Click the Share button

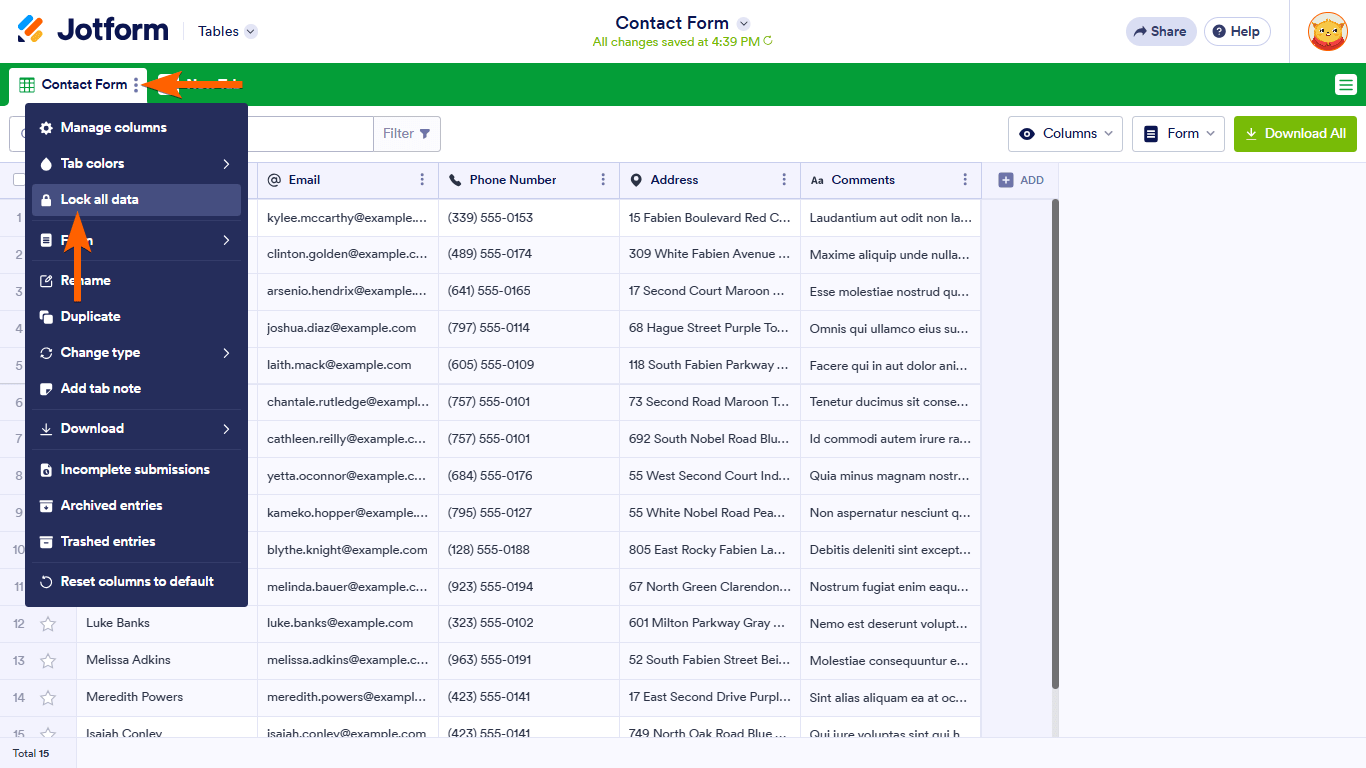pyautogui.click(x=1160, y=31)
